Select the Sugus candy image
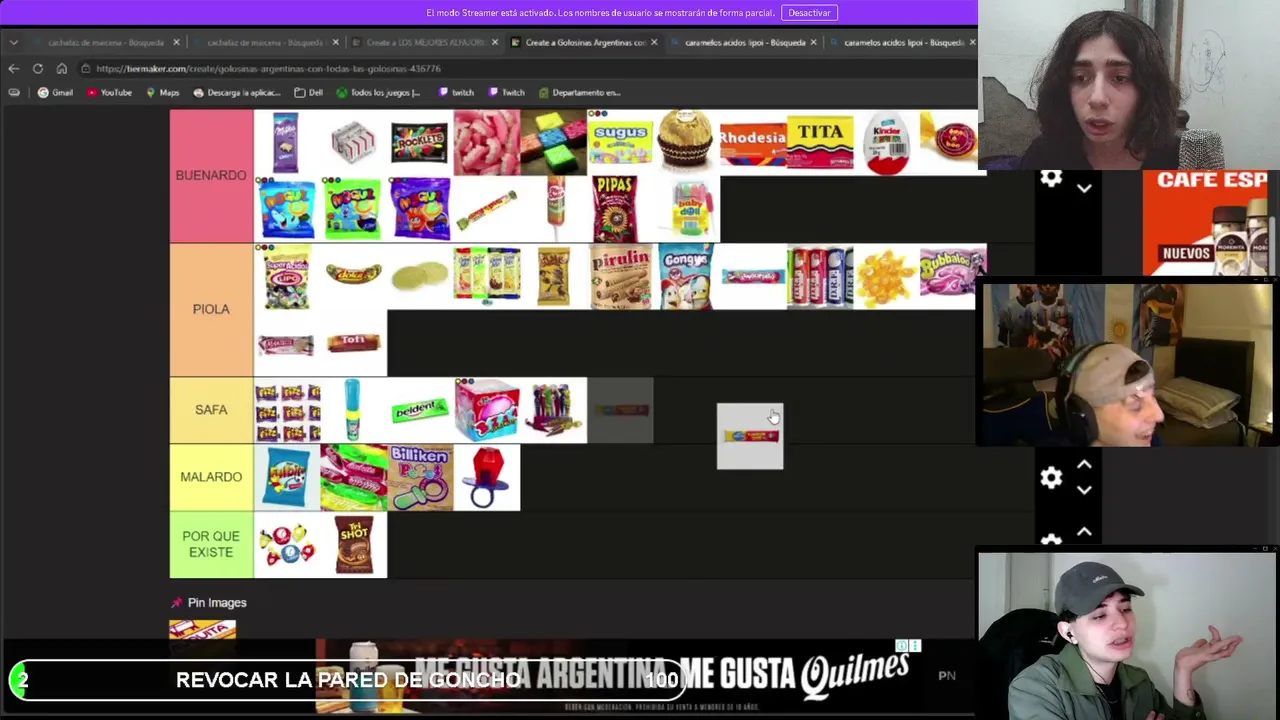 click(620, 142)
